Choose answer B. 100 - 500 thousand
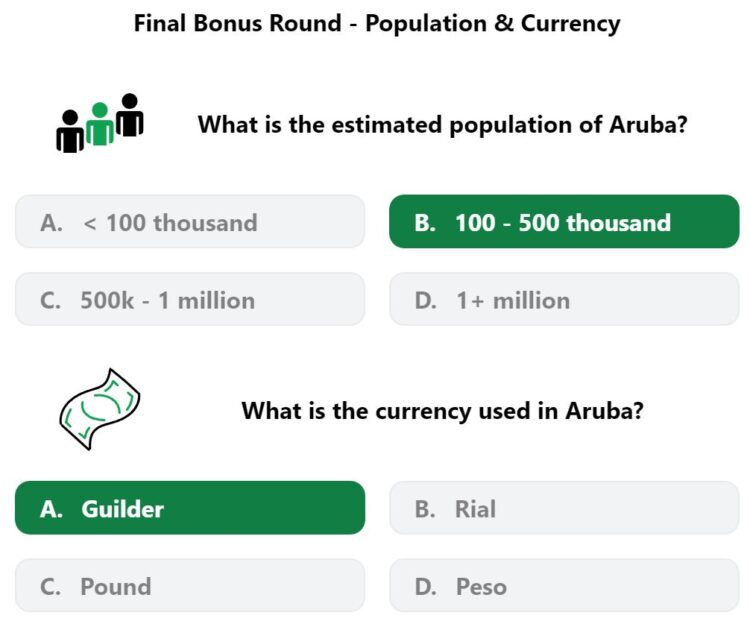 click(564, 221)
